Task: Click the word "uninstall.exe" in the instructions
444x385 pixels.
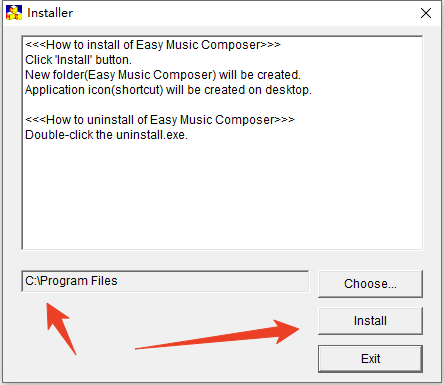Action: tap(151, 135)
